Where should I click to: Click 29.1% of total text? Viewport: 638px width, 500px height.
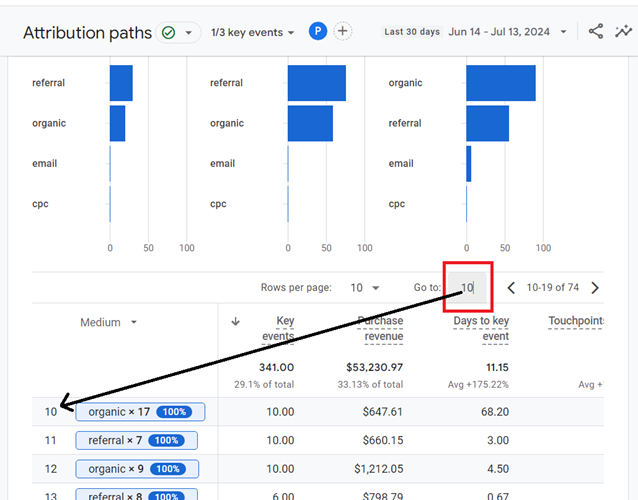[264, 384]
